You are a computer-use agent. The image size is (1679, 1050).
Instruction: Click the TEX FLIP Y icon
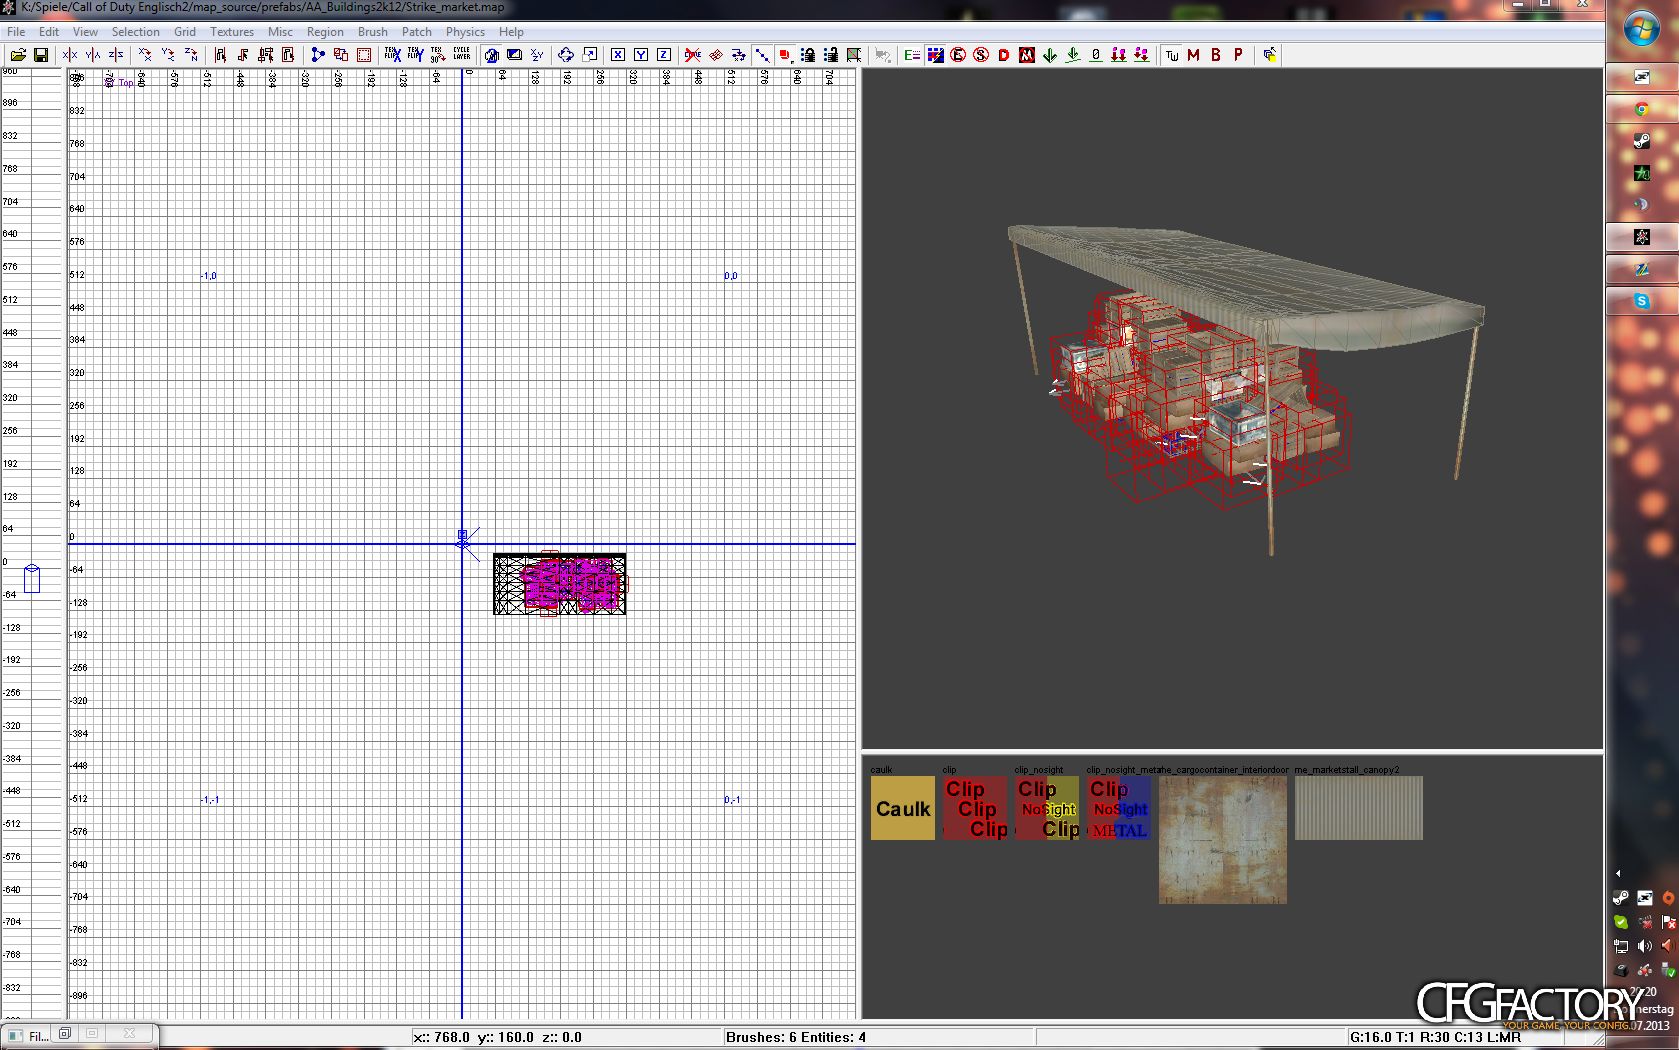tap(415, 55)
